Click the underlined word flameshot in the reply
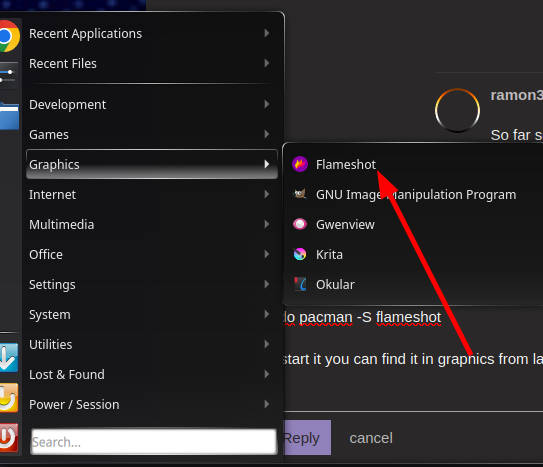This screenshot has width=543, height=467. pos(408,317)
